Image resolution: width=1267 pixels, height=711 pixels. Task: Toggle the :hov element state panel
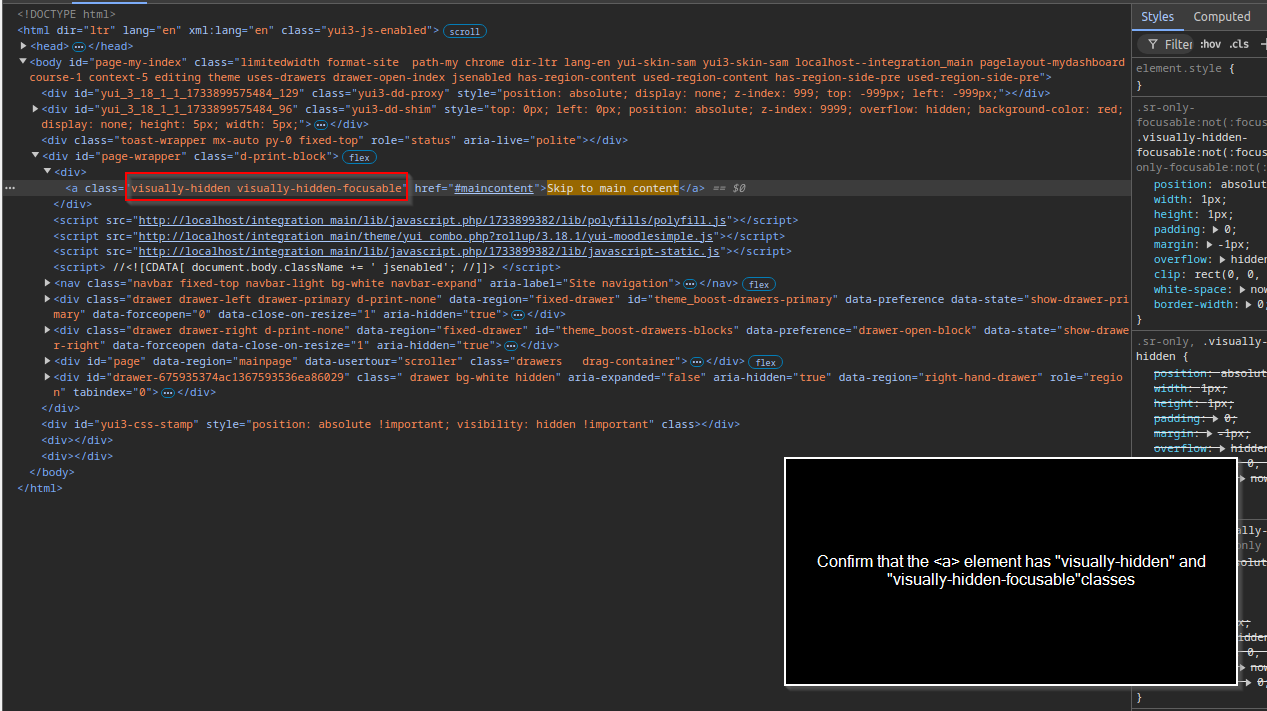(x=1210, y=44)
